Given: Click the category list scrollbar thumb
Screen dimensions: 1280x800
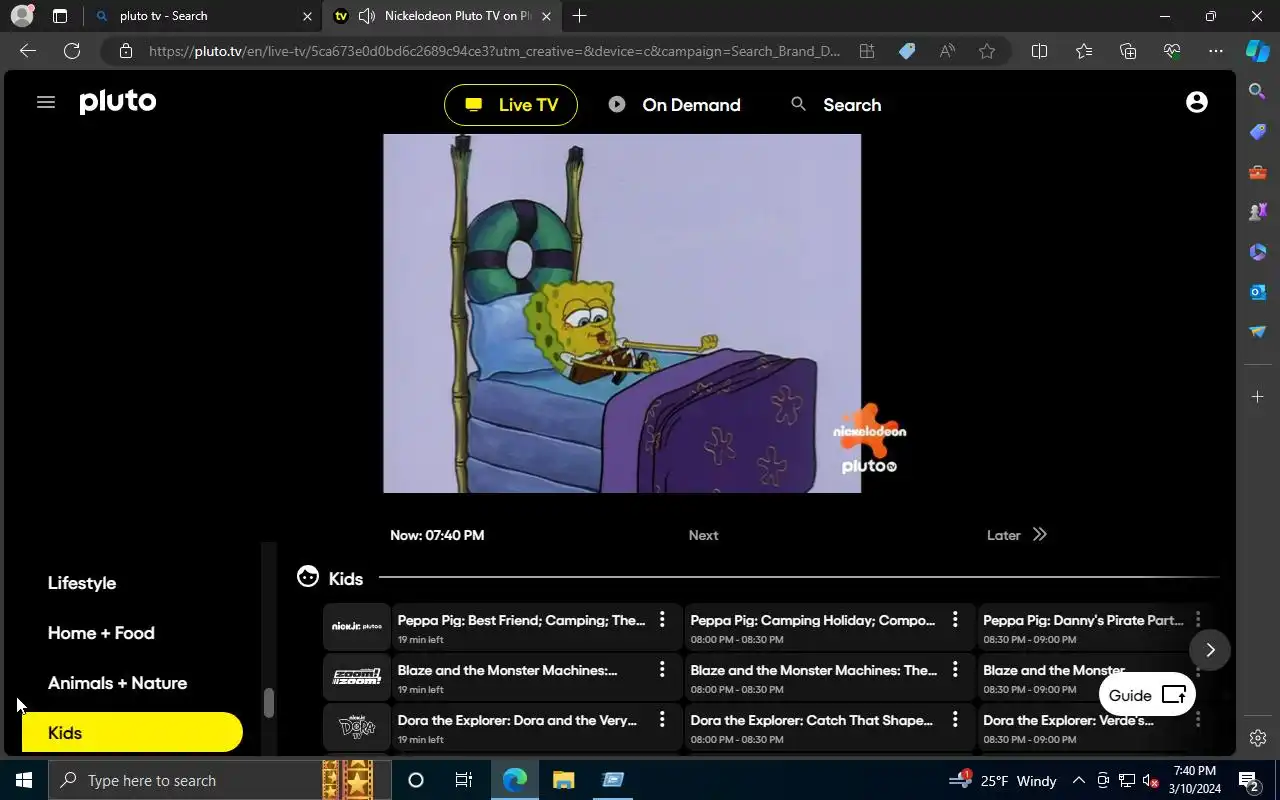Looking at the screenshot, I should pos(268,703).
